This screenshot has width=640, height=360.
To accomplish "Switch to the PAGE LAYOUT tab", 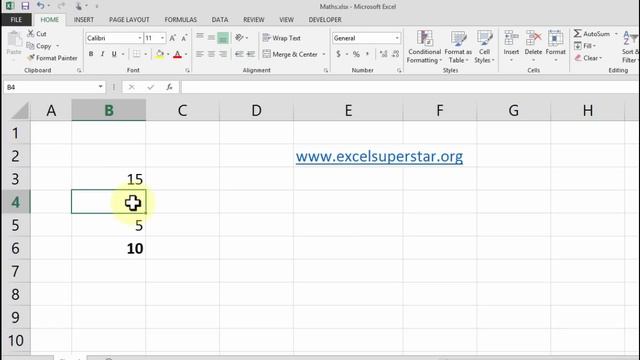I will (x=129, y=20).
